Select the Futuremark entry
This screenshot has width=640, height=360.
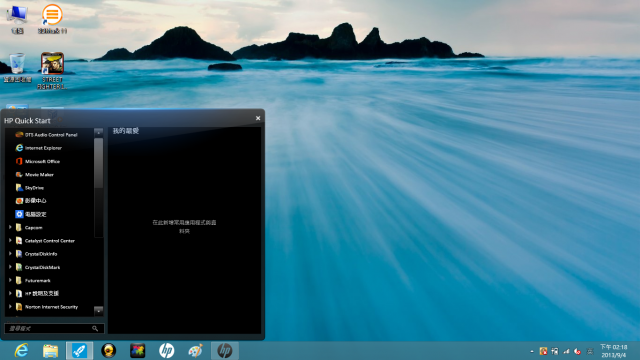click(38, 280)
